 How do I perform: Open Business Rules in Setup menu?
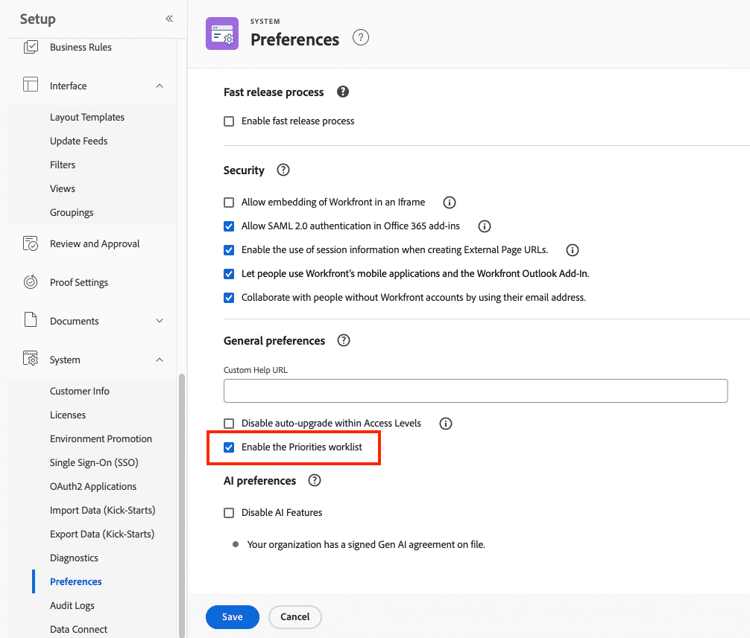click(x=81, y=47)
